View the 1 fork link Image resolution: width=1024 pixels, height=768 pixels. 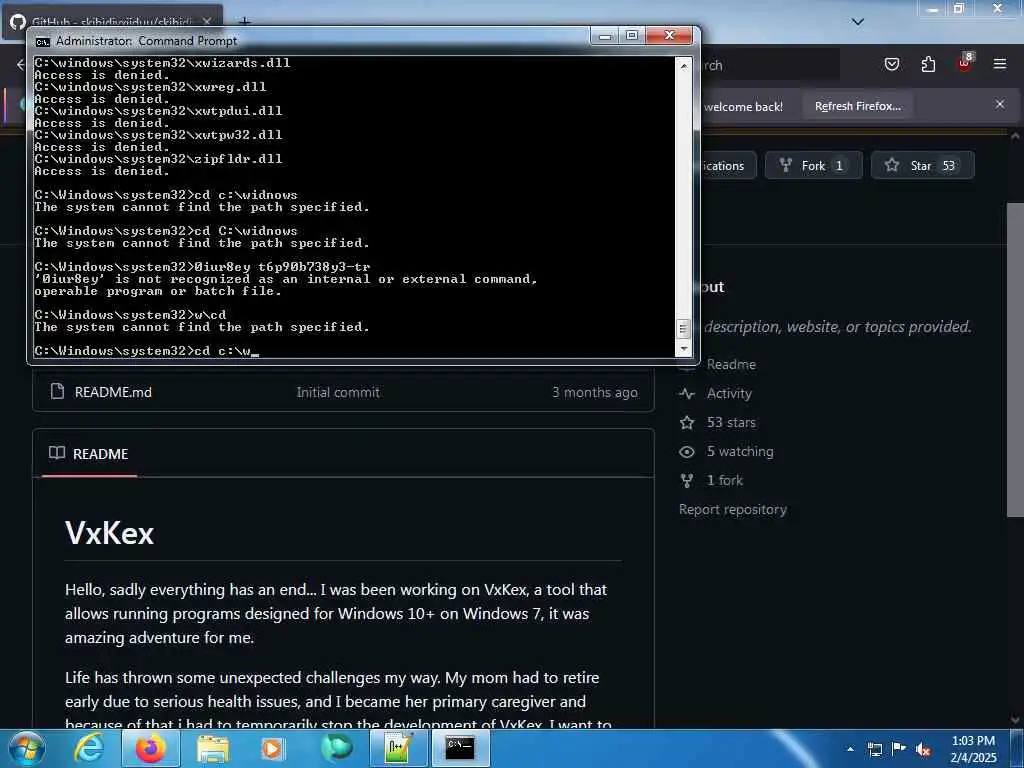pyautogui.click(x=725, y=480)
